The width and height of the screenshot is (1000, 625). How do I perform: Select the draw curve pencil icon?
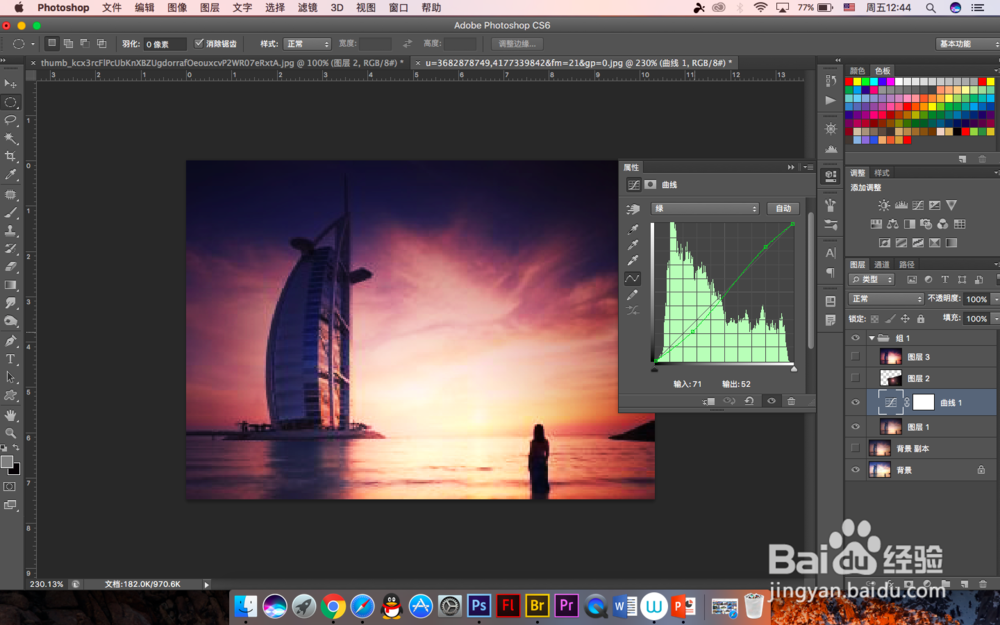tap(633, 295)
